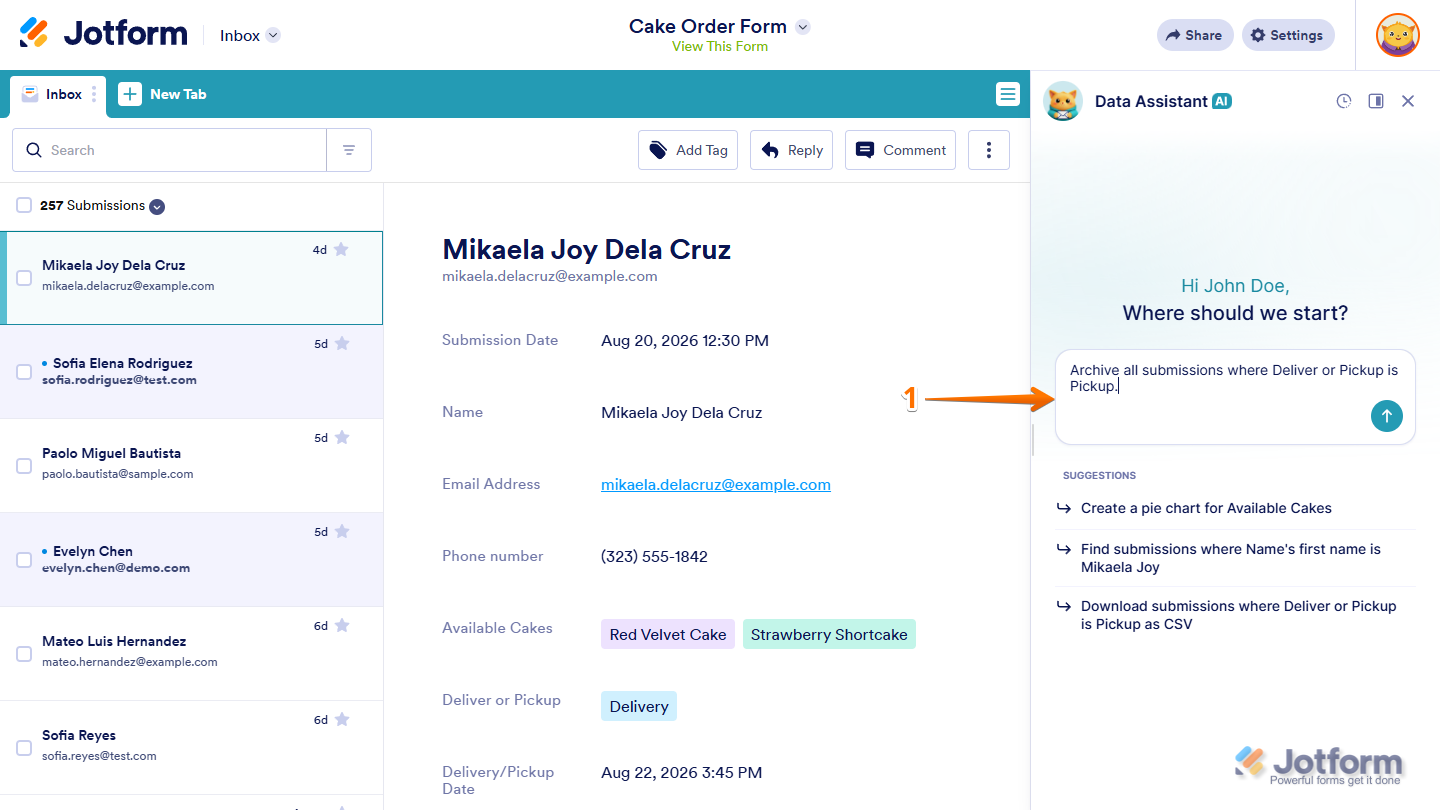Click into the Data Assistant prompt box

click(x=1235, y=397)
